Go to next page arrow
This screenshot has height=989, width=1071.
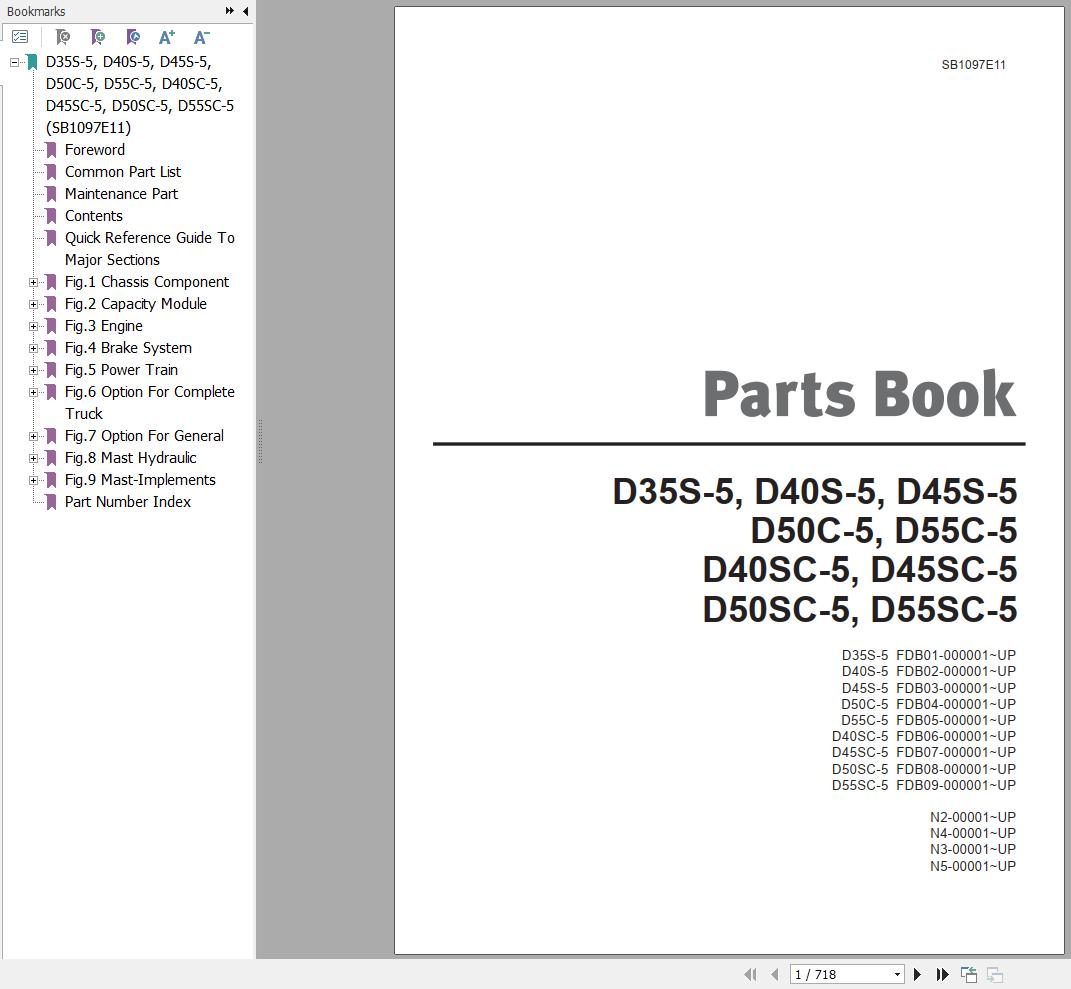point(917,975)
